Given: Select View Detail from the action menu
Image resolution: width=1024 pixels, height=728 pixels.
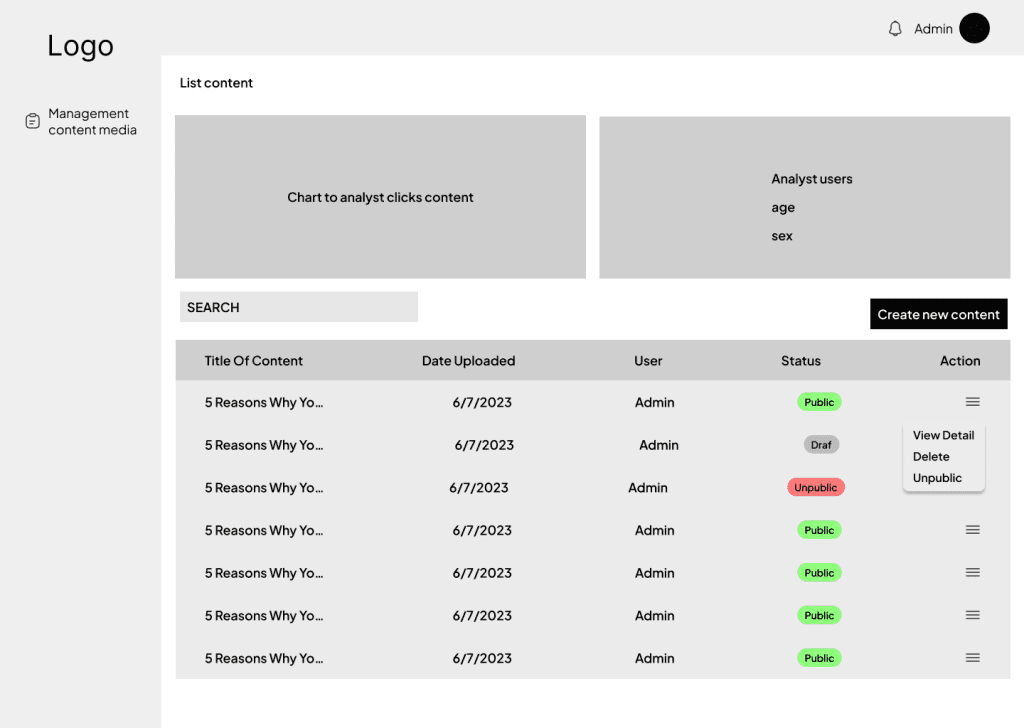Looking at the screenshot, I should [943, 436].
